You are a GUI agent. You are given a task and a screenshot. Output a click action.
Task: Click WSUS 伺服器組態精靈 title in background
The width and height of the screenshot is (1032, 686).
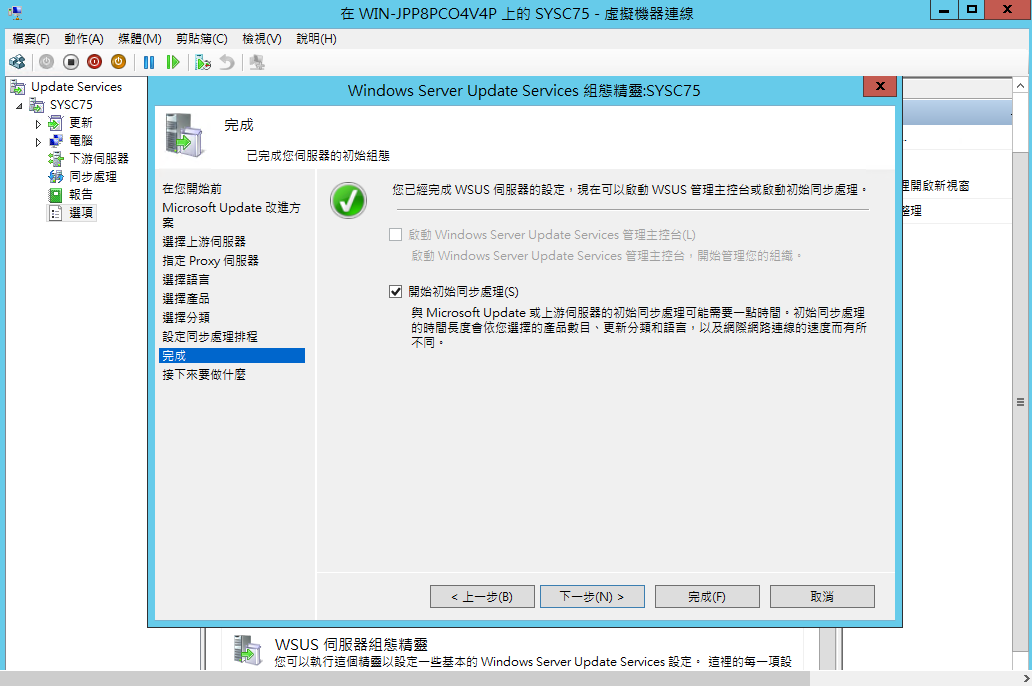(x=351, y=644)
